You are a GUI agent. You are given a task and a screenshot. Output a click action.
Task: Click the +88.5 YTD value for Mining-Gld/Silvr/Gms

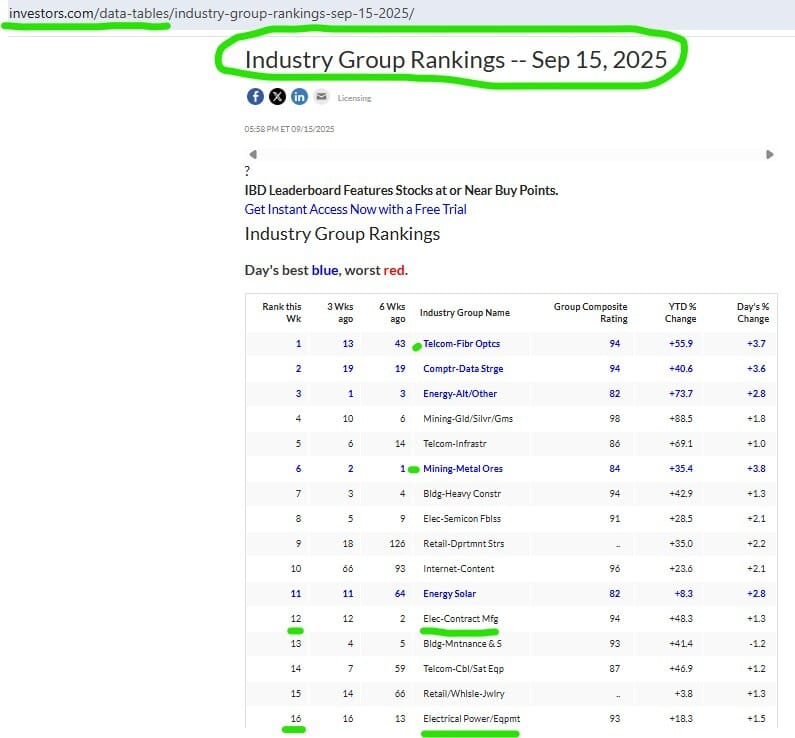[x=680, y=419]
